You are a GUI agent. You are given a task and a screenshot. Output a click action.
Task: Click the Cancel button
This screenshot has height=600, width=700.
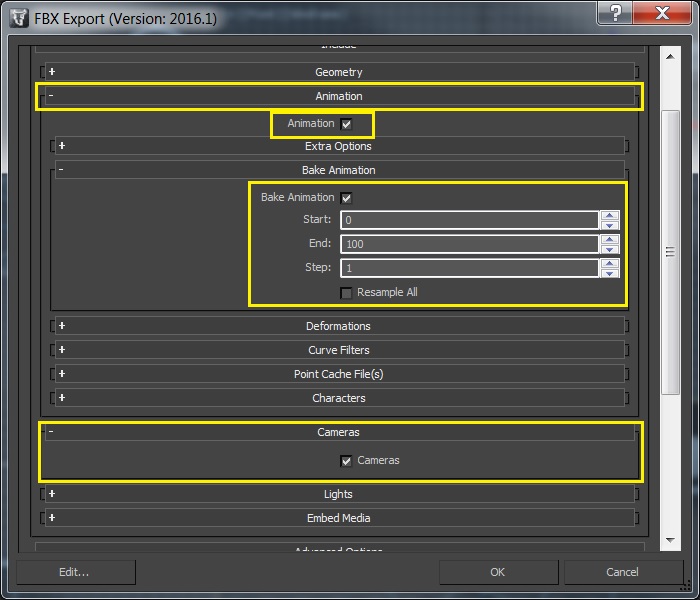click(623, 572)
